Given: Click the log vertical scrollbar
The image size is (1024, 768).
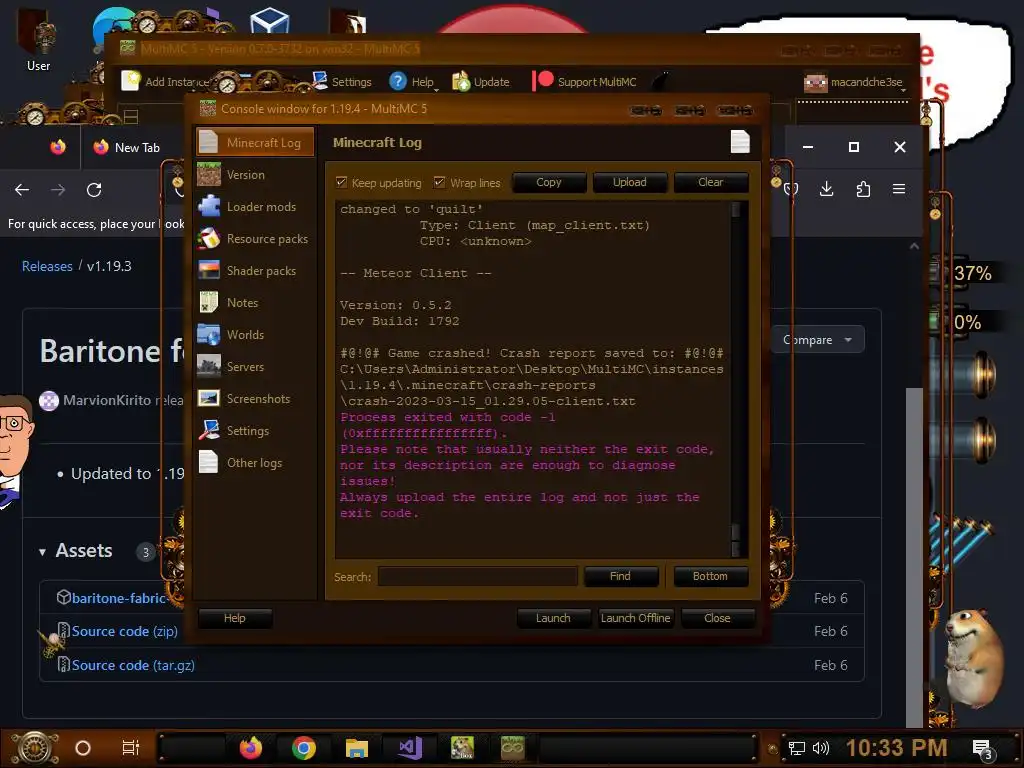Looking at the screenshot, I should coord(736,379).
